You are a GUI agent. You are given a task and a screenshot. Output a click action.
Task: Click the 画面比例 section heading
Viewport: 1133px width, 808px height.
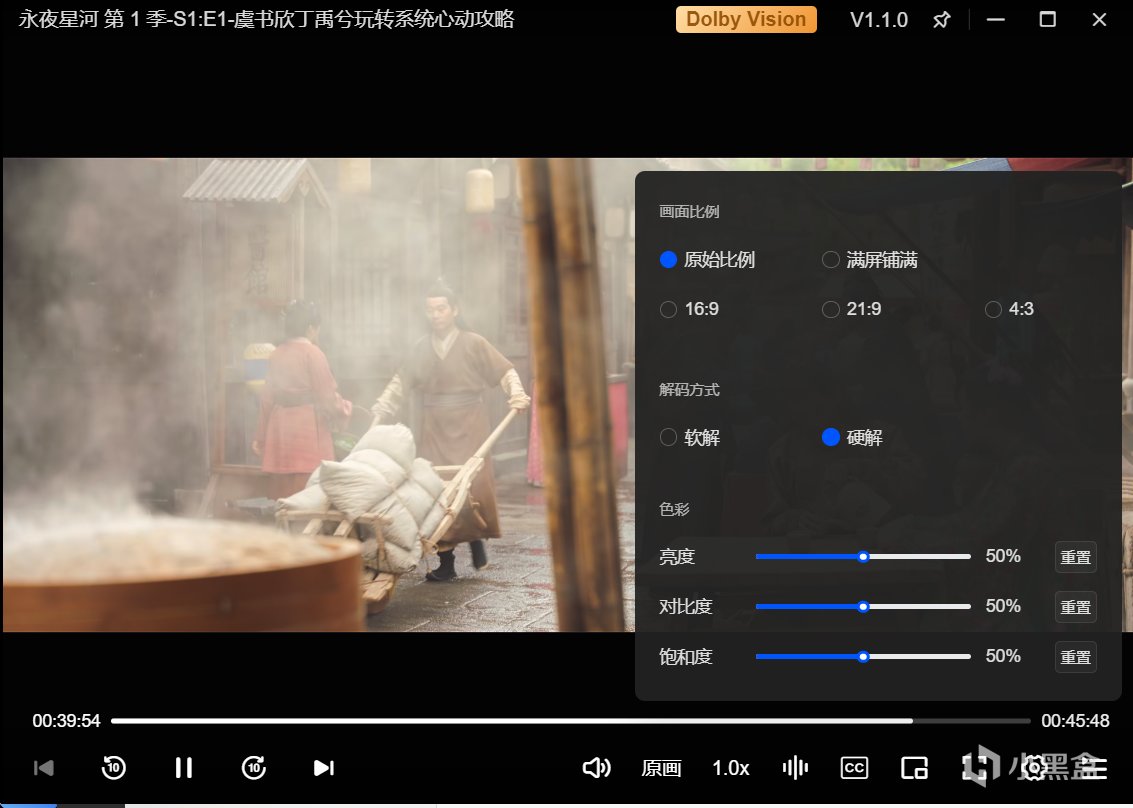tap(689, 212)
